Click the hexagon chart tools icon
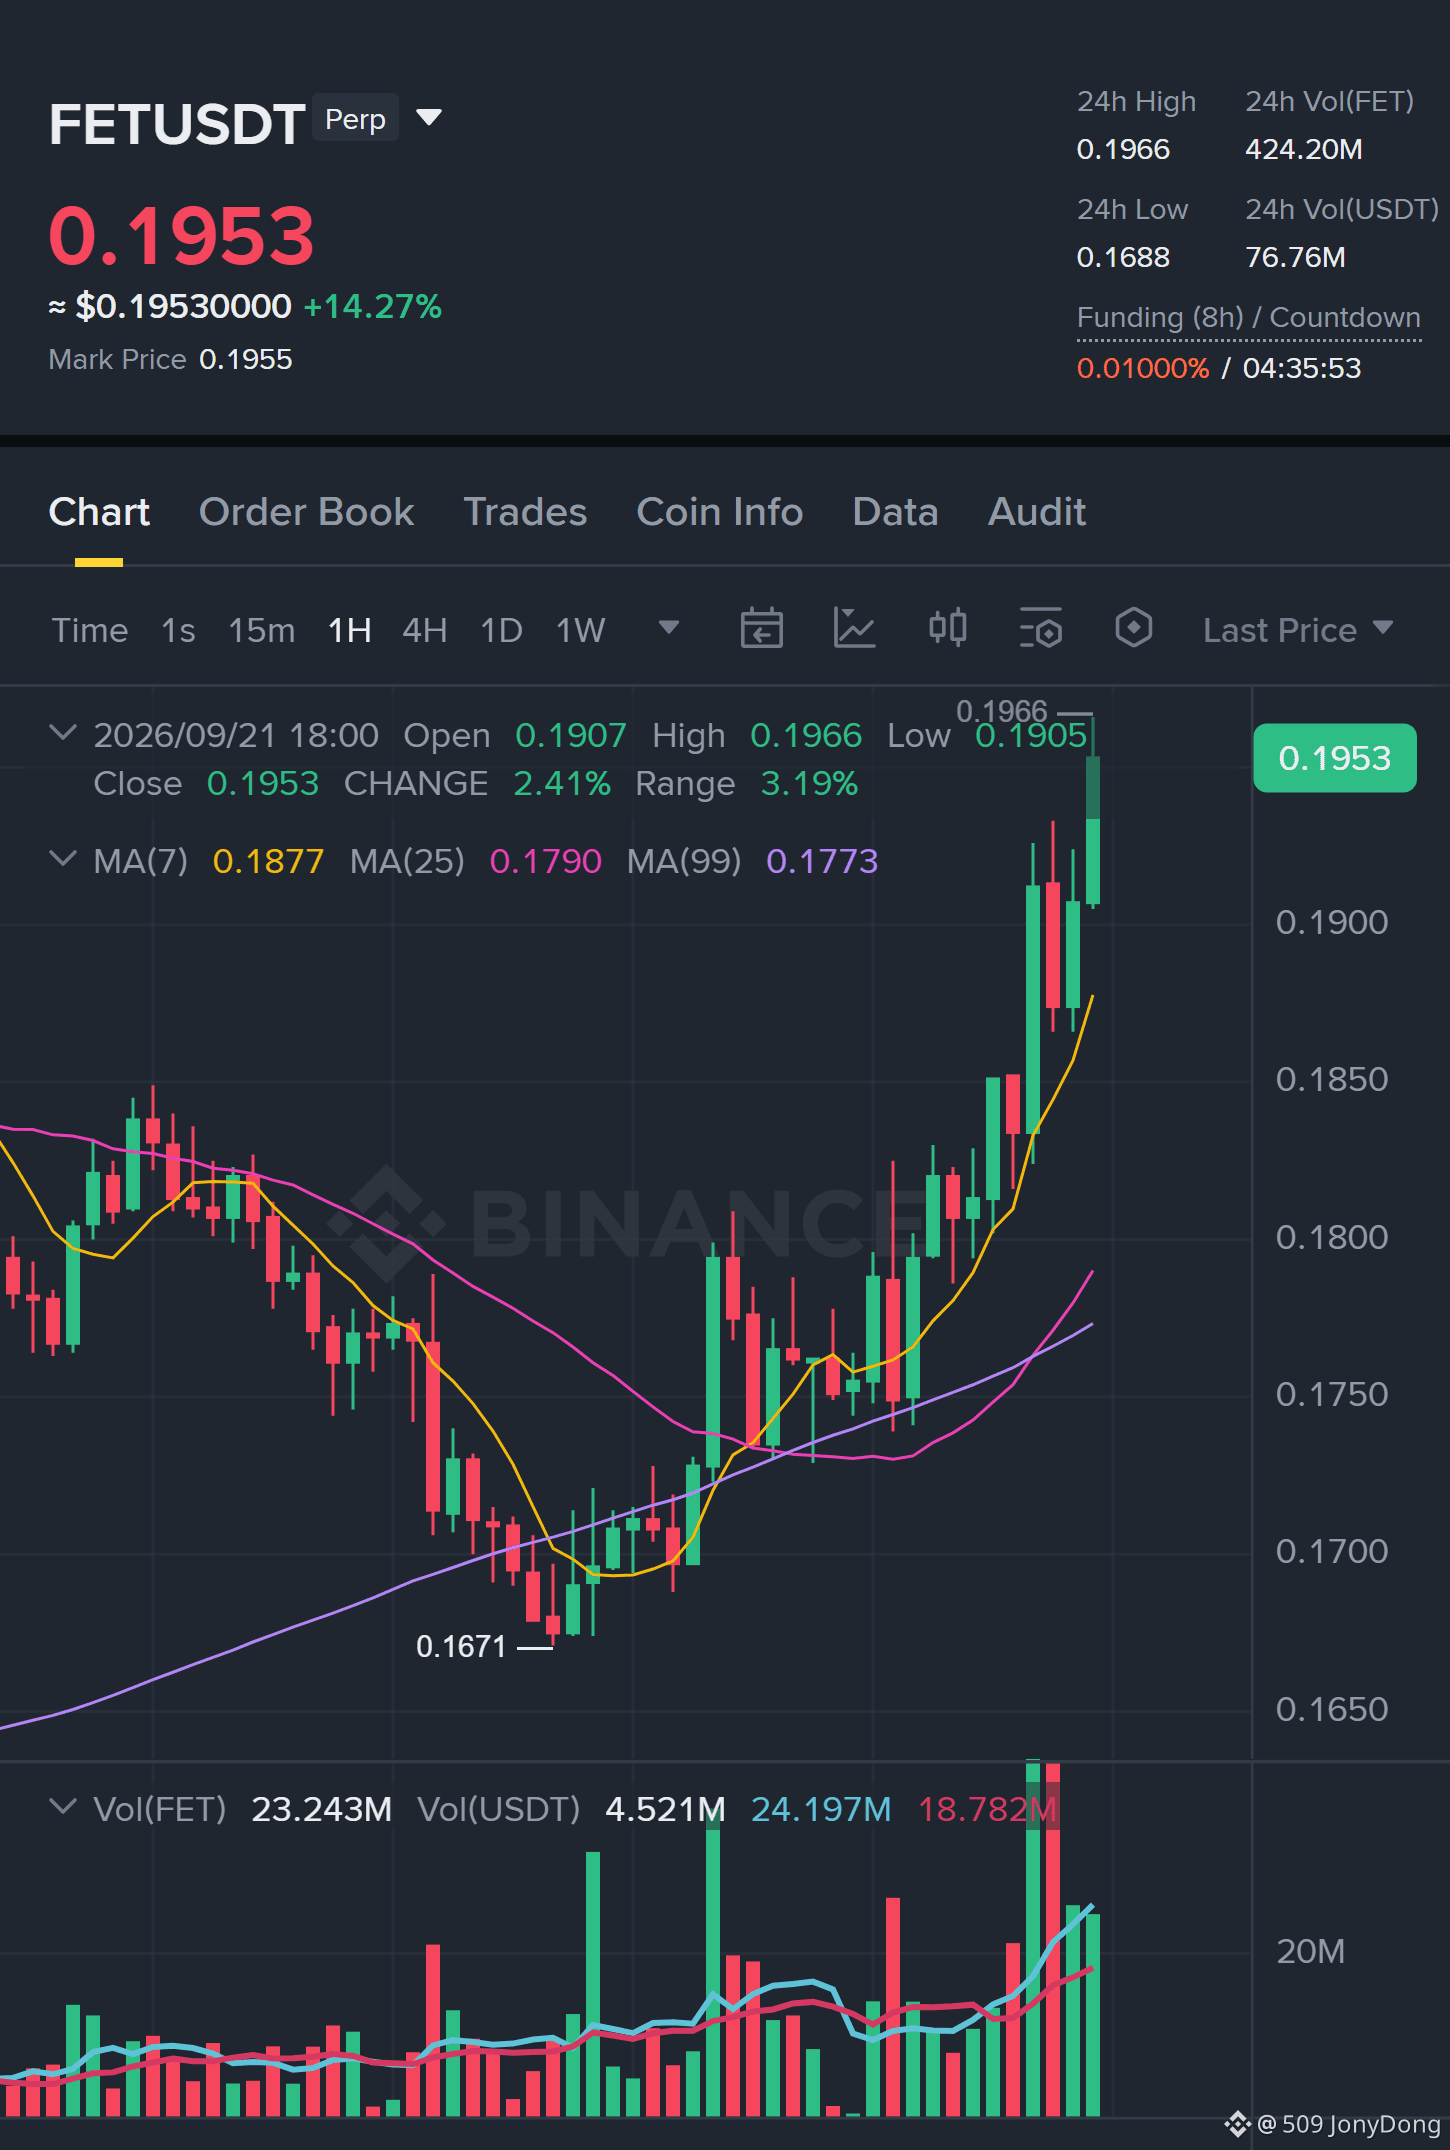The width and height of the screenshot is (1450, 2150). [x=1133, y=629]
